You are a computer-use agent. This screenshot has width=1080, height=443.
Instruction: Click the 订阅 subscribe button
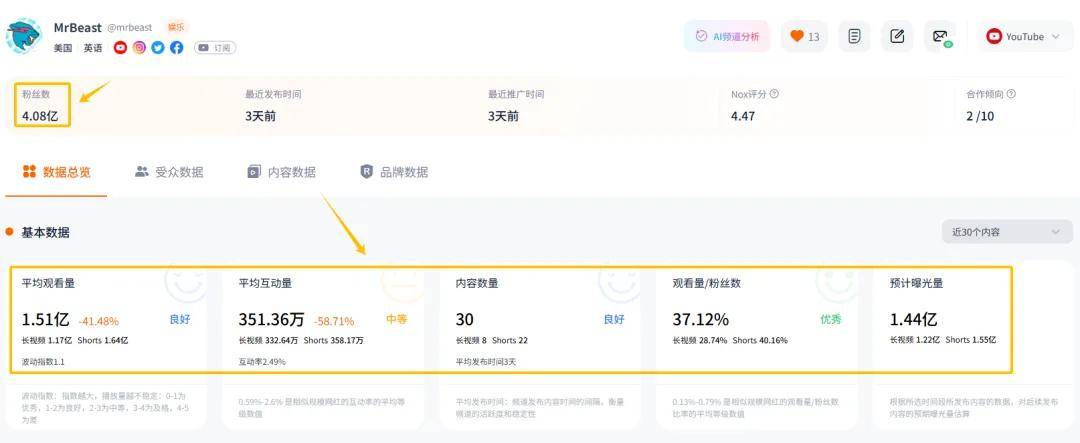(215, 47)
